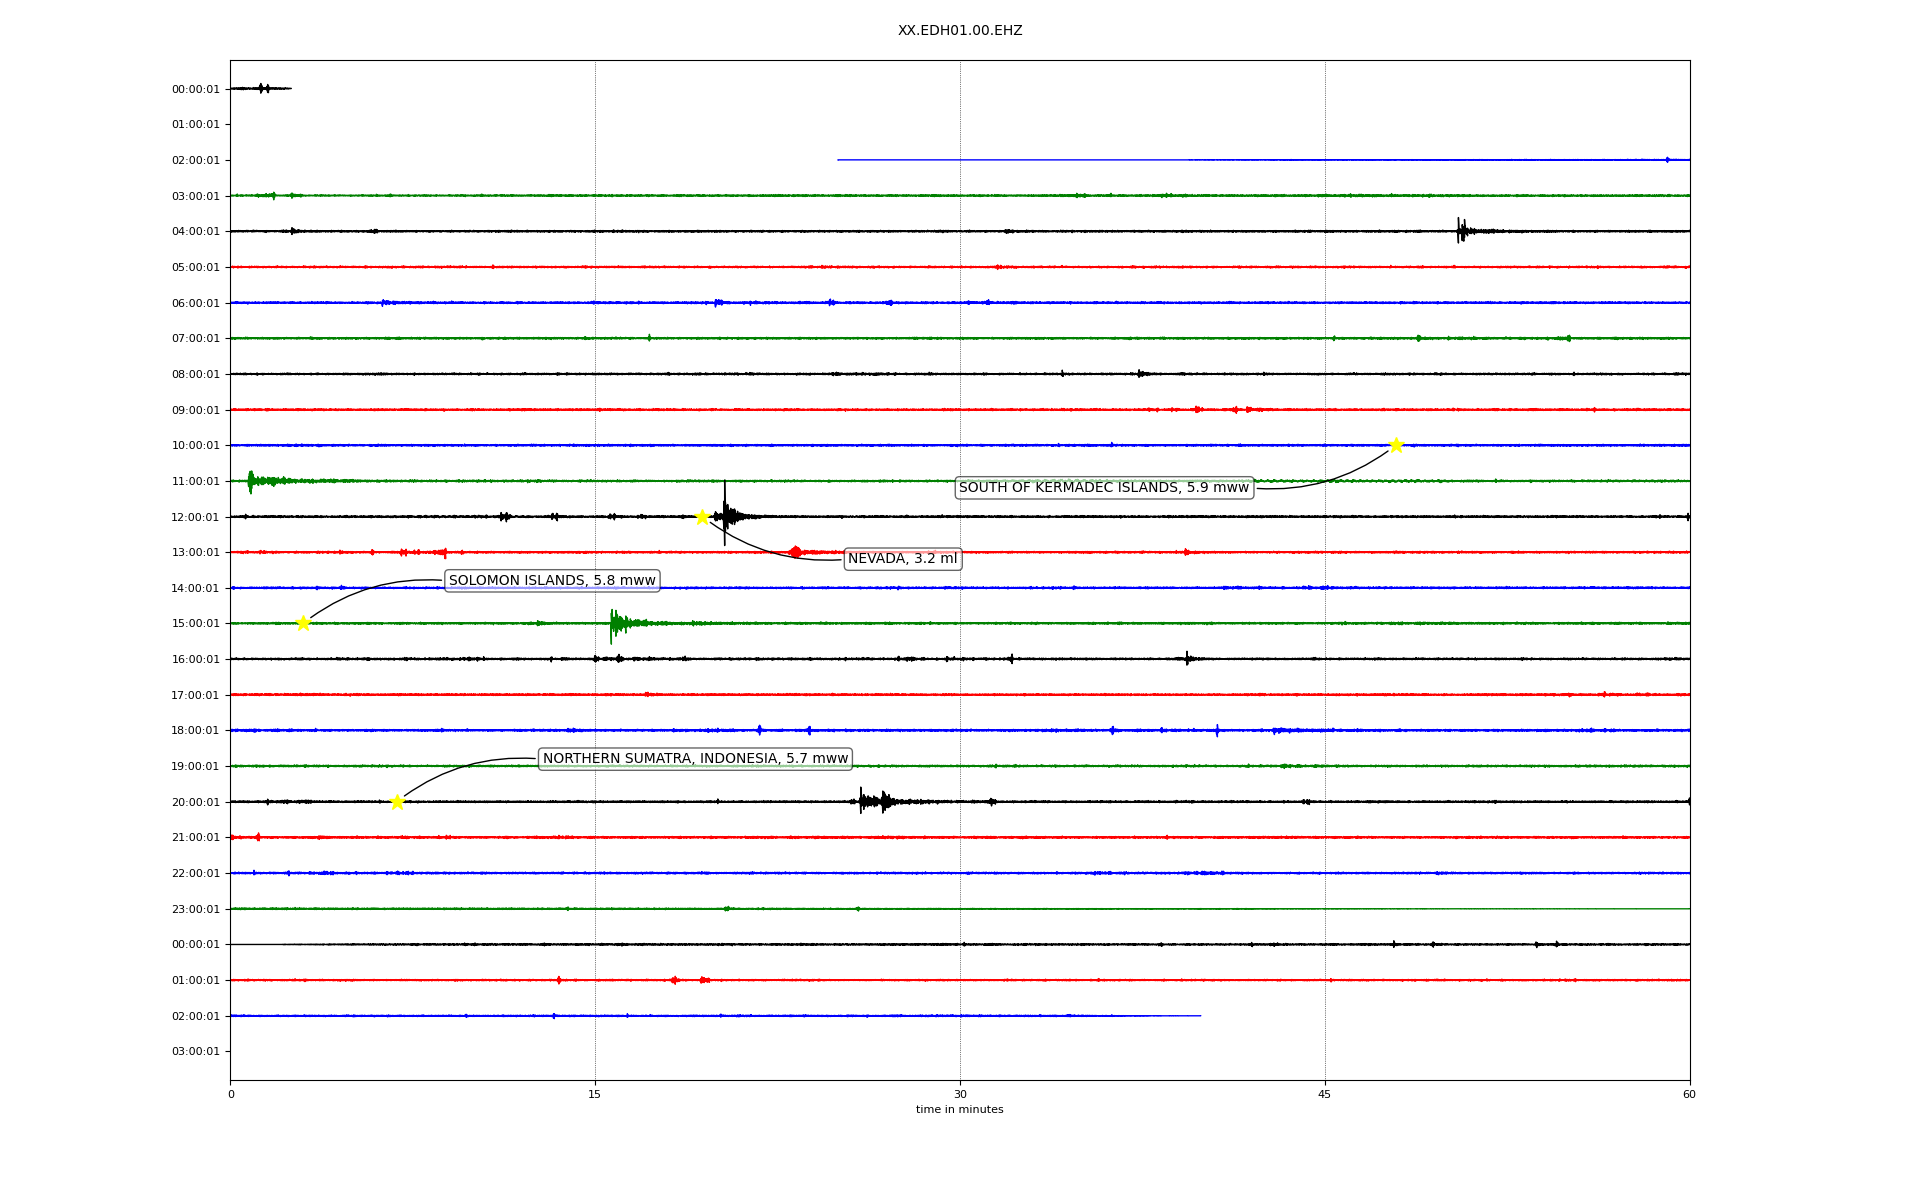Click the 45 tick on the x-axis
Screen dimensions: 1920x1200
click(1325, 1094)
